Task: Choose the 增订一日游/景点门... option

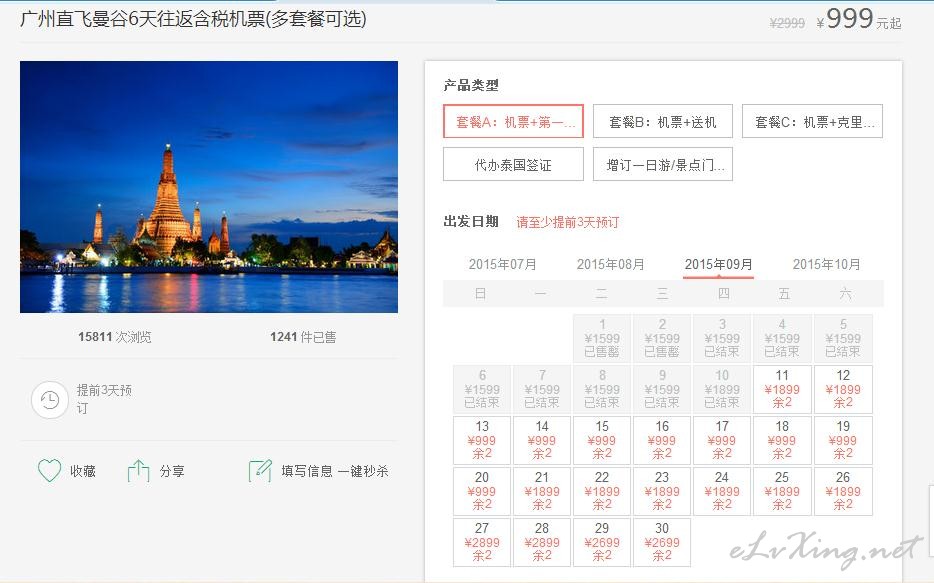Action: (663, 164)
